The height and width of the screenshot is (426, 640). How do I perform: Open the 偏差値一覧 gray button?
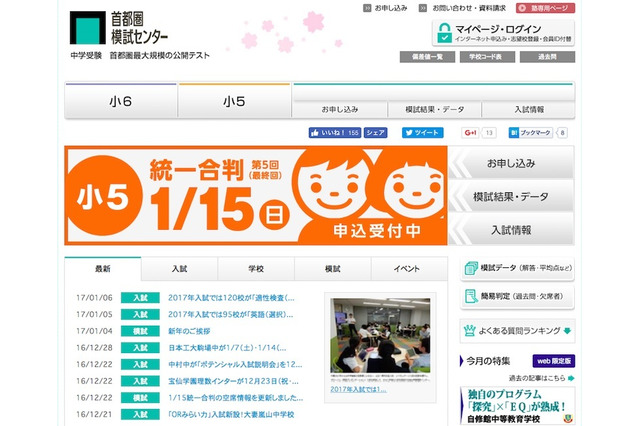coord(427,57)
